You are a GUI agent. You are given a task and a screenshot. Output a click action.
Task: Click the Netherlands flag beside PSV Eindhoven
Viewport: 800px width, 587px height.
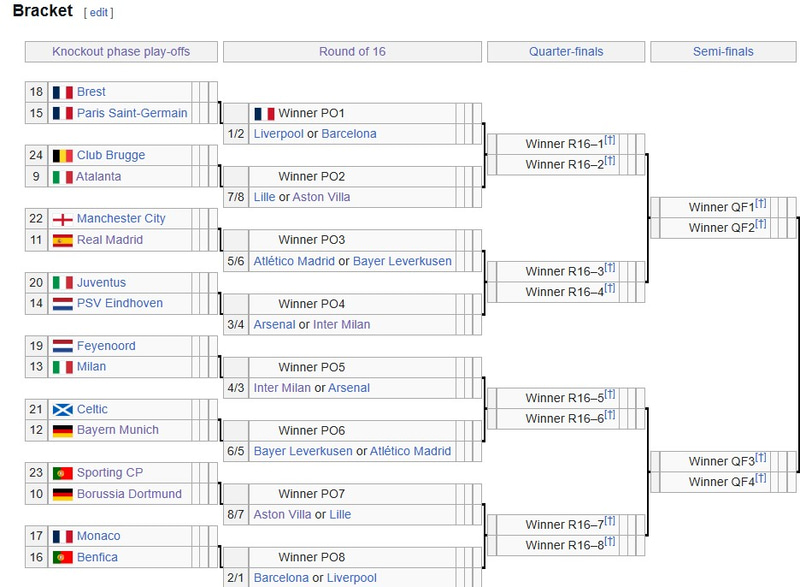tap(62, 304)
